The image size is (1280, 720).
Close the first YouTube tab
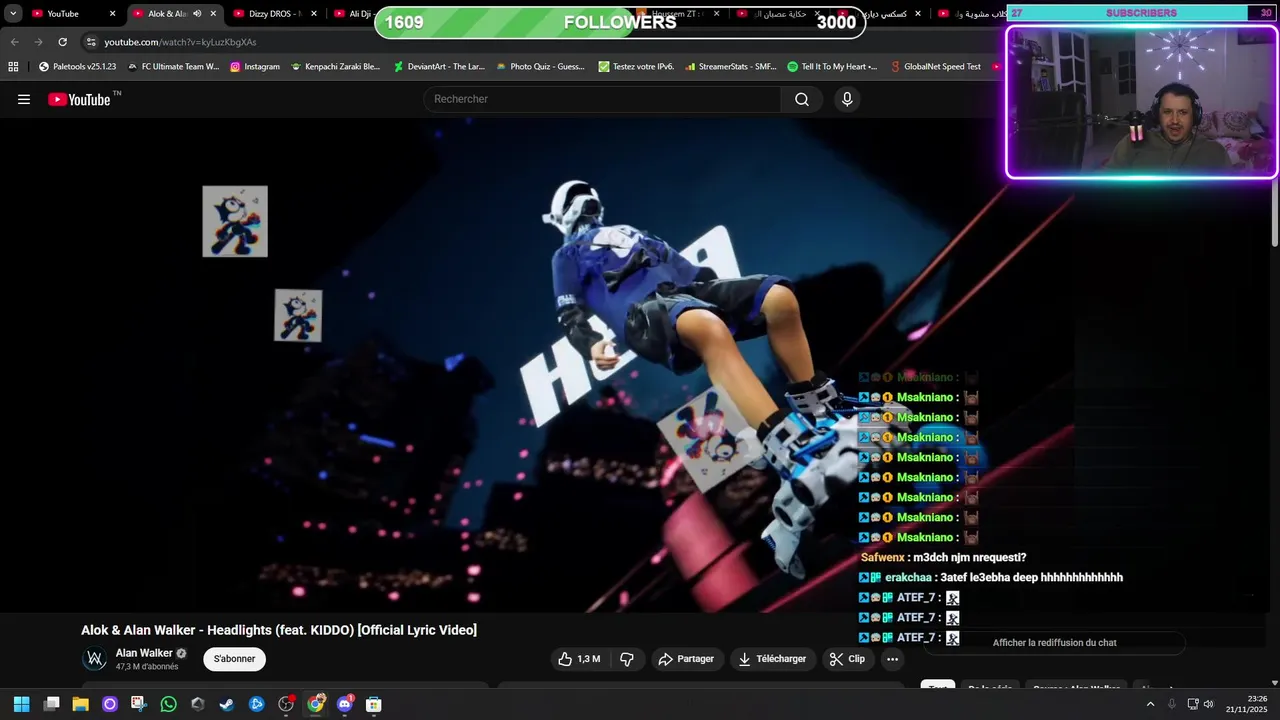(112, 14)
